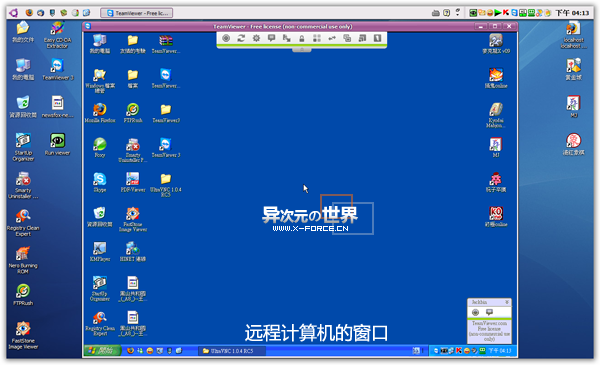Image resolution: width=600 pixels, height=365 pixels.
Task: Click the Firefox icon in the top panel quick launch
Action: pos(29,13)
